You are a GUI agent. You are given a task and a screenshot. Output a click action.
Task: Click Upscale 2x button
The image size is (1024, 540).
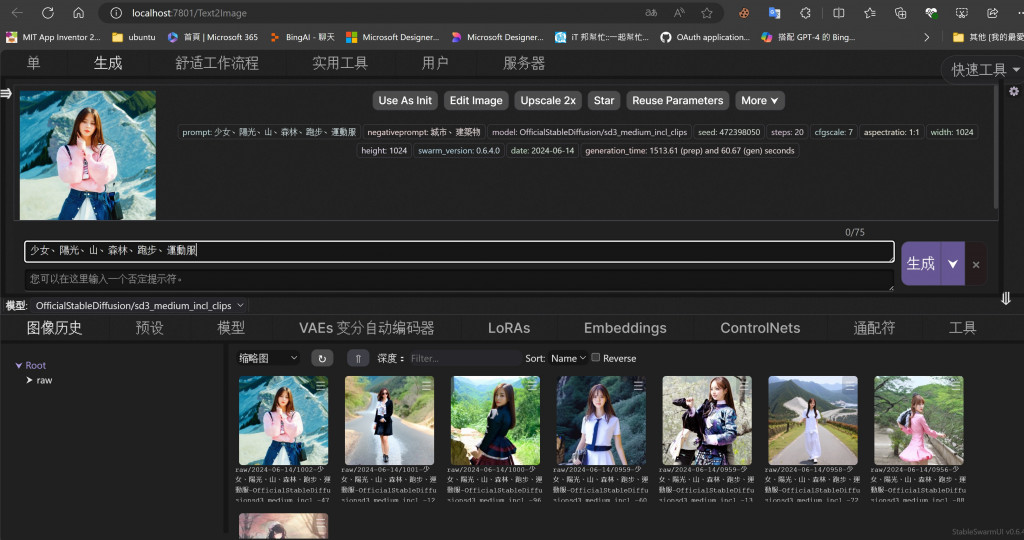[x=548, y=101]
